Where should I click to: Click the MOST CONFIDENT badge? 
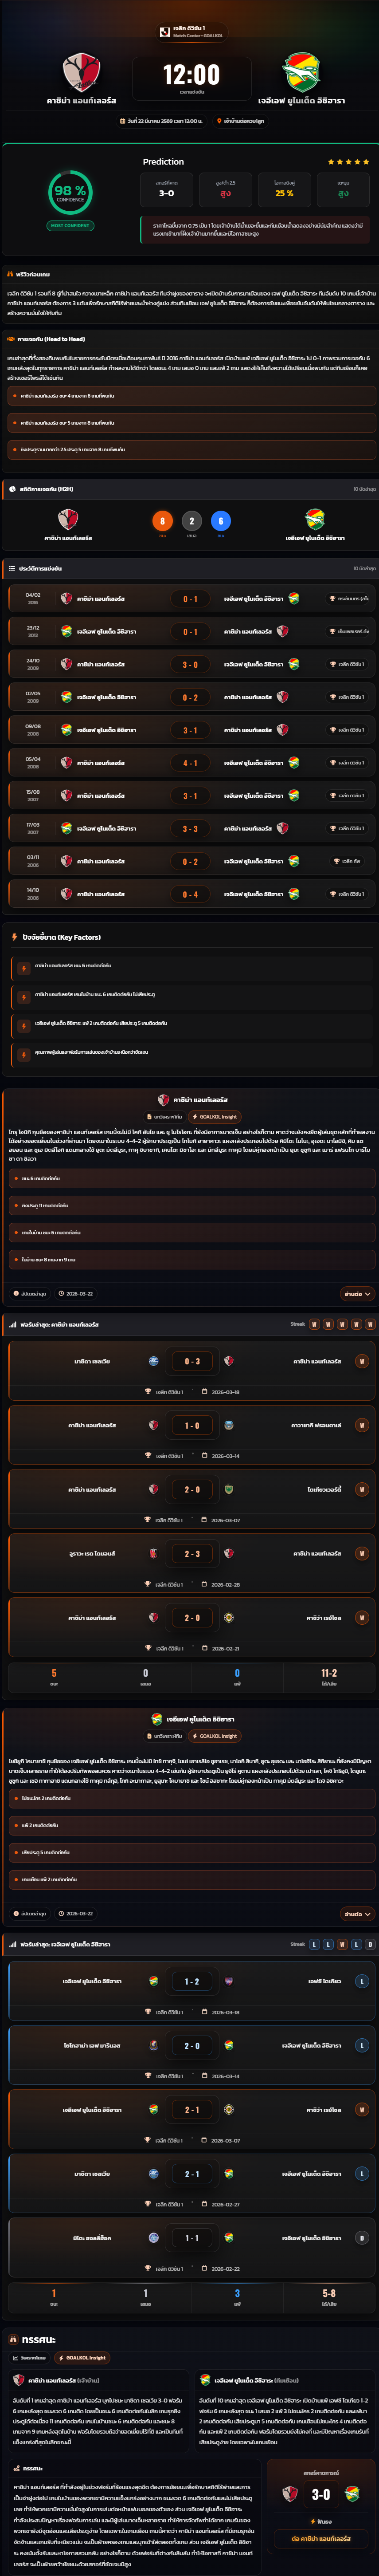coord(70,226)
